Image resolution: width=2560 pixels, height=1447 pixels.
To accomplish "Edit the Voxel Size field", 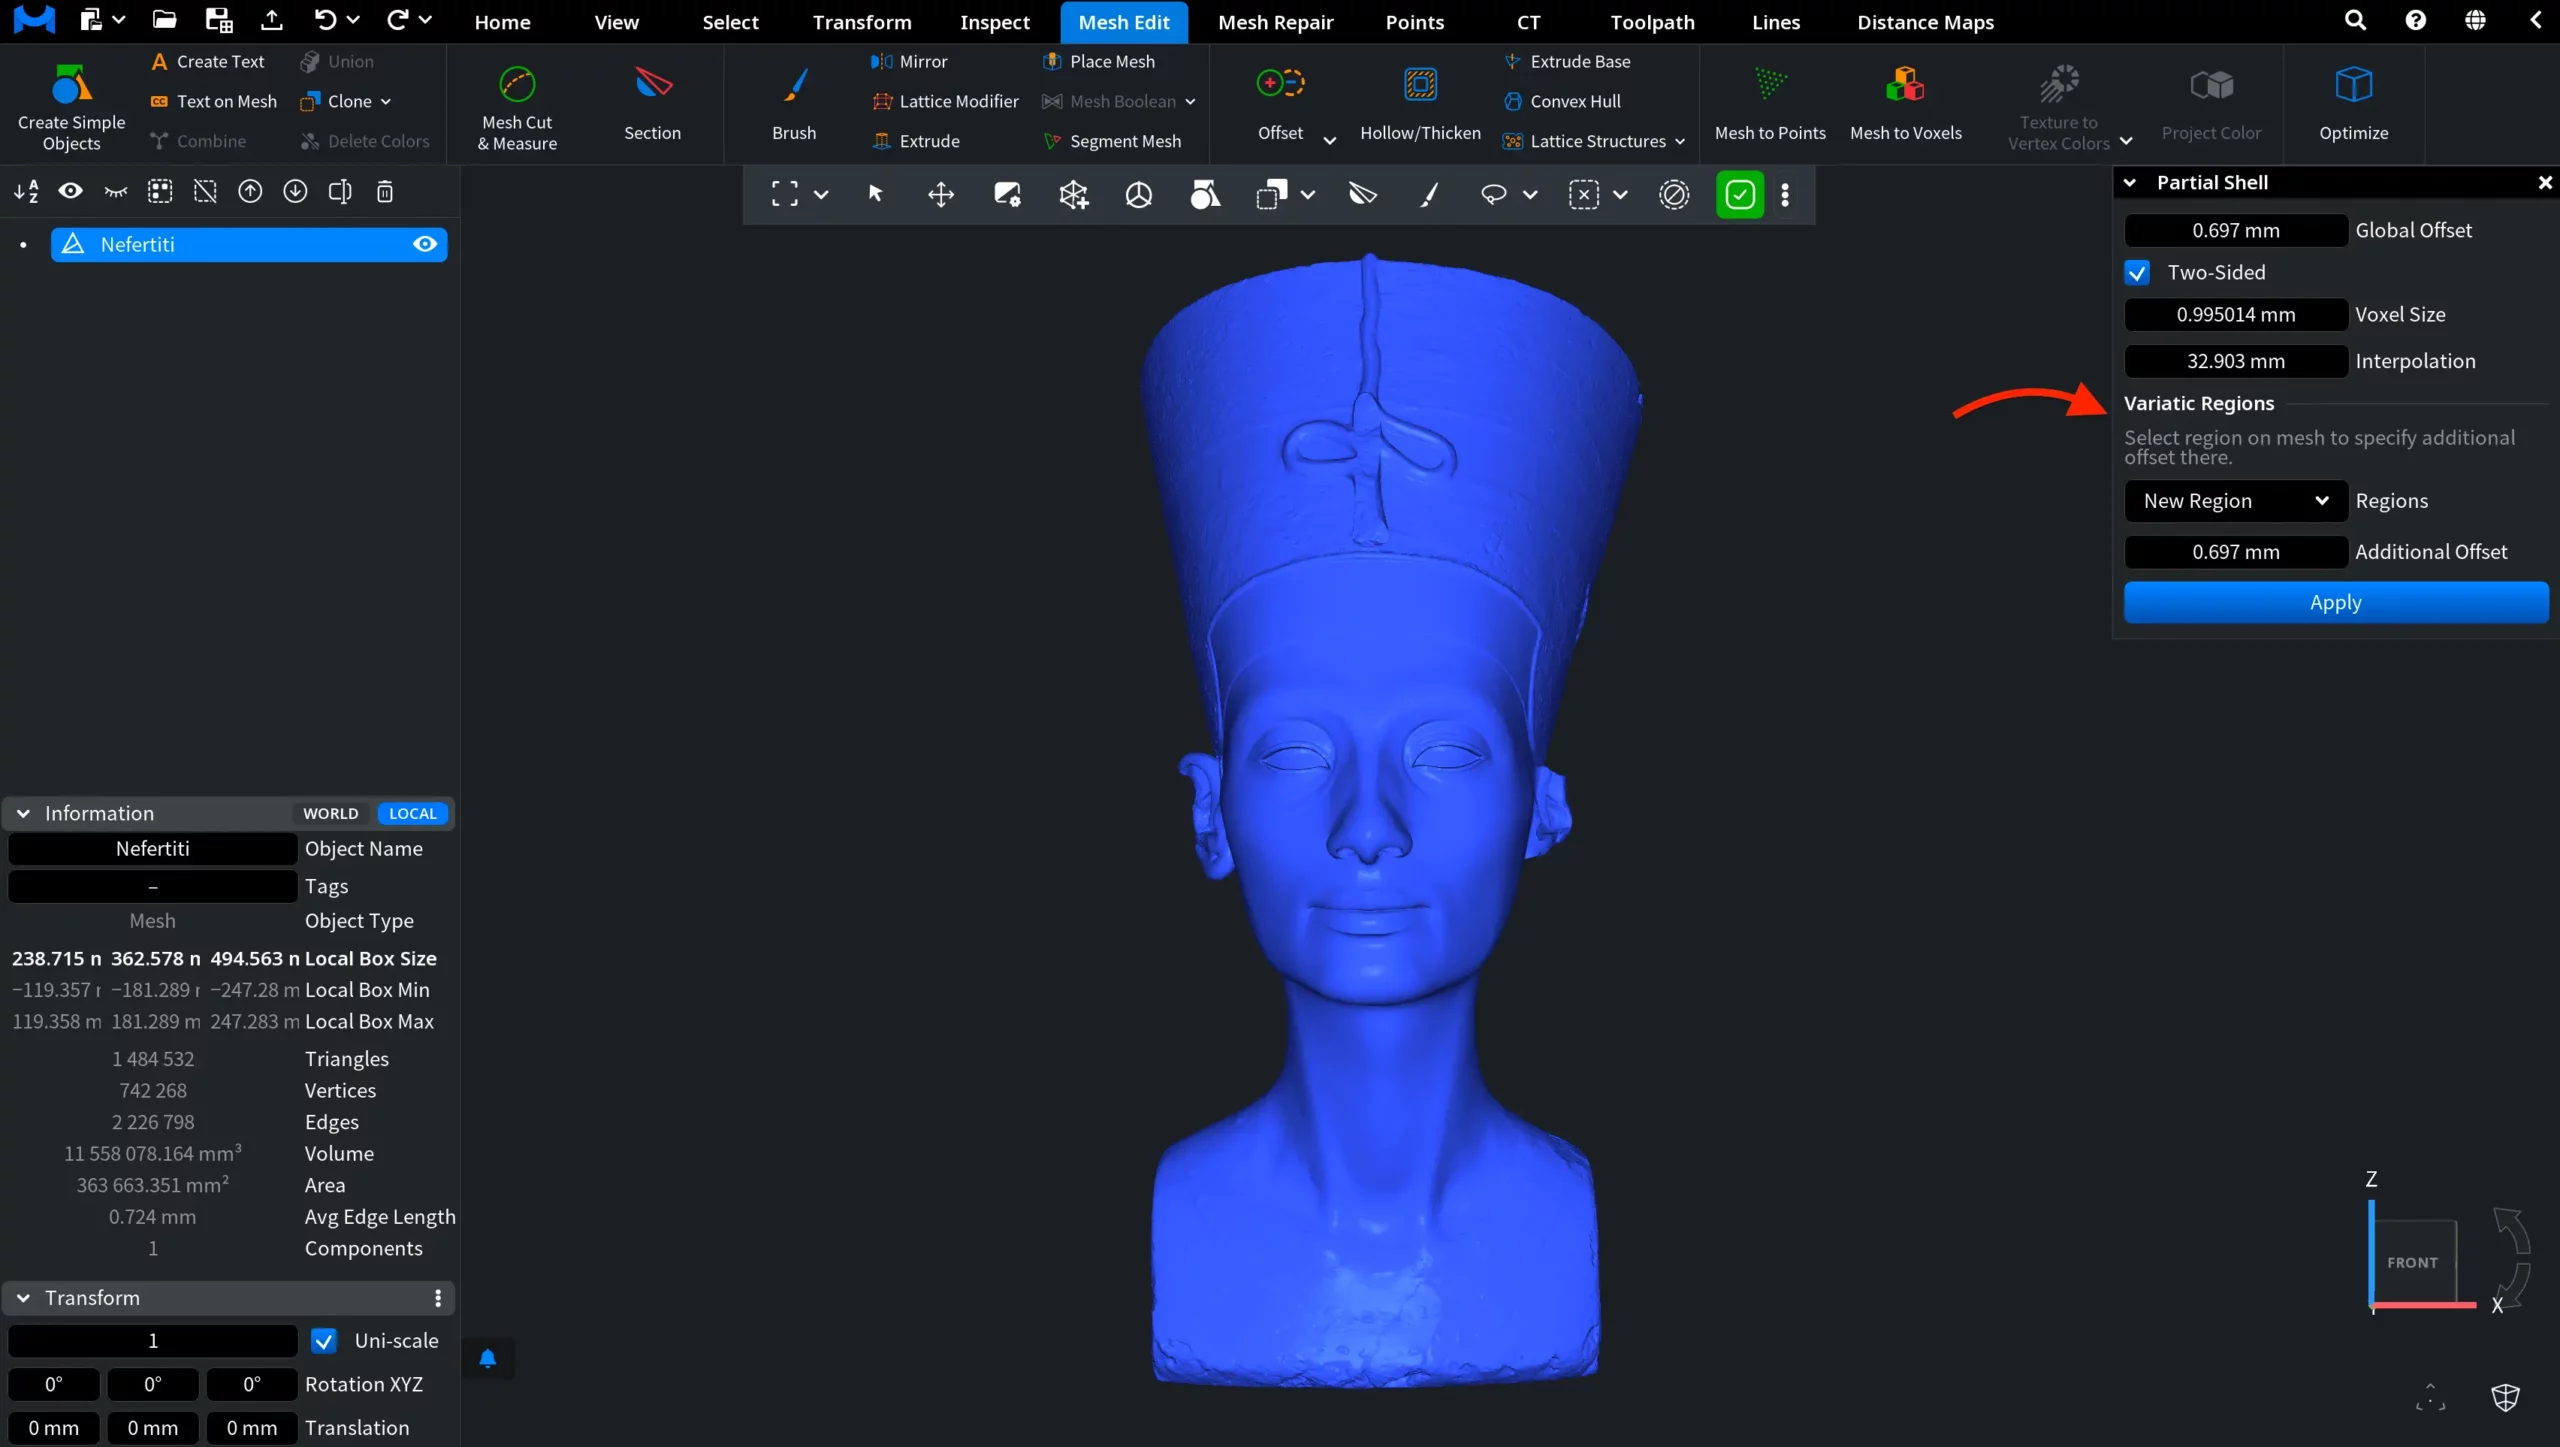I will pos(2236,315).
